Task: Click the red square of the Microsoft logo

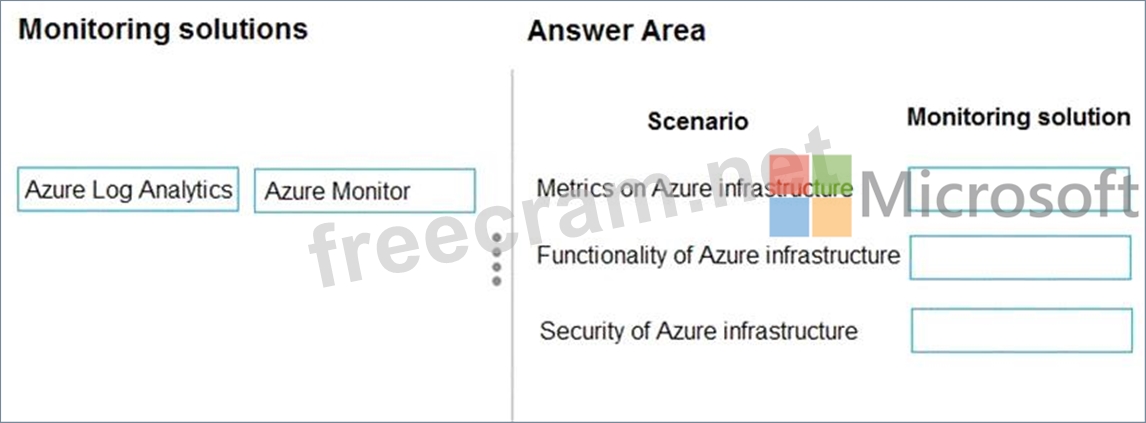Action: click(x=789, y=175)
